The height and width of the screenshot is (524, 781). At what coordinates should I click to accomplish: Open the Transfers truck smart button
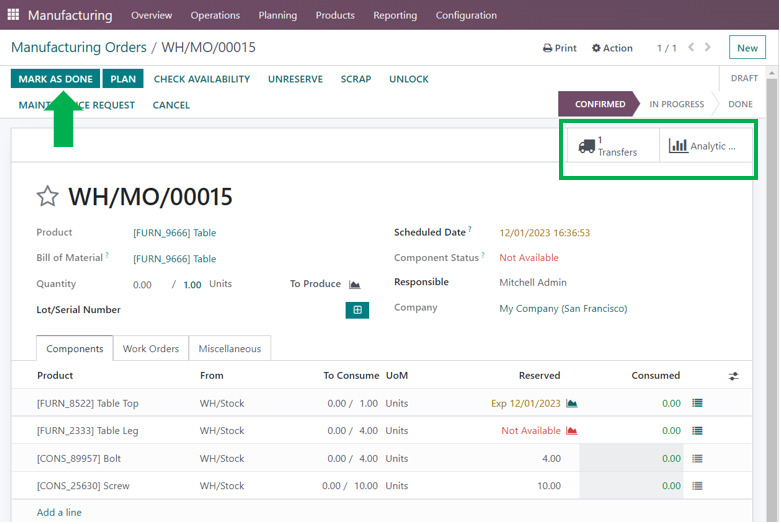(610, 146)
